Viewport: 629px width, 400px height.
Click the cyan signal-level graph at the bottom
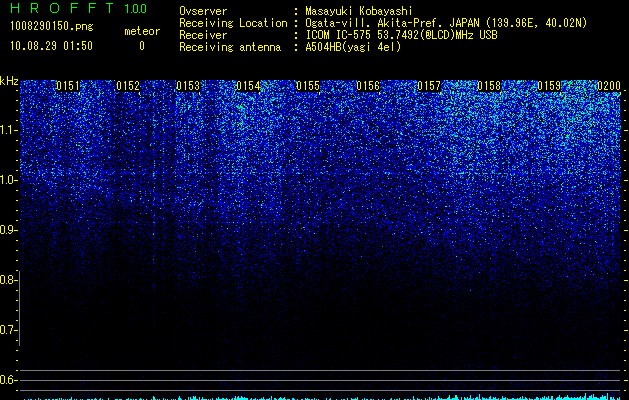click(322, 397)
